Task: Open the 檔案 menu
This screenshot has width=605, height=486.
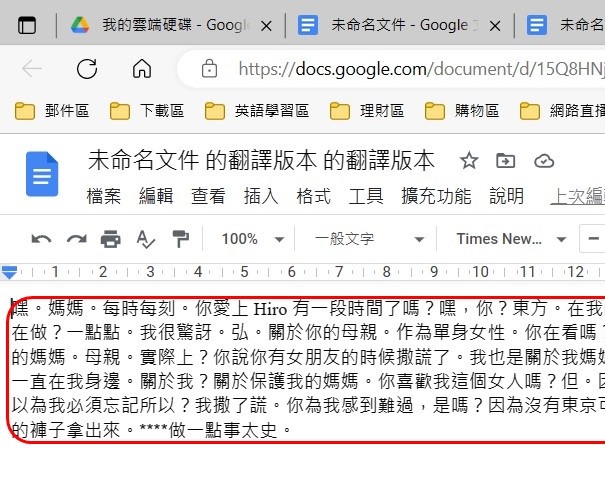Action: (x=104, y=196)
